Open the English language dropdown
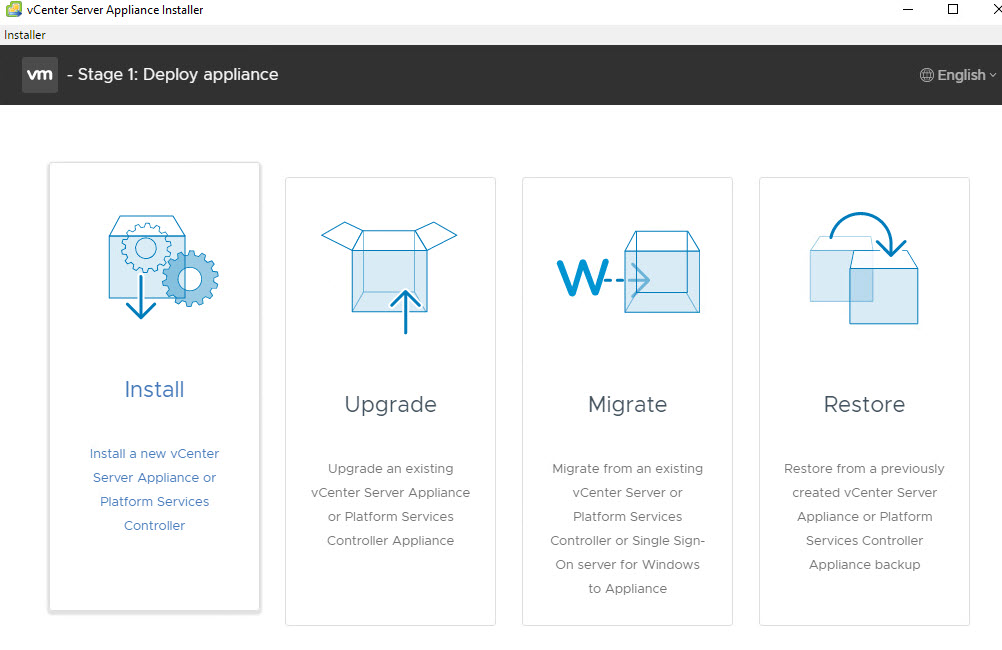 pyautogui.click(x=960, y=75)
